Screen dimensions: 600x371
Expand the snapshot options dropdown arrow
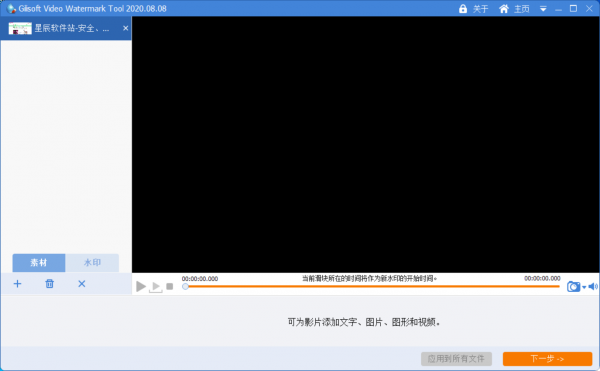coord(584,287)
